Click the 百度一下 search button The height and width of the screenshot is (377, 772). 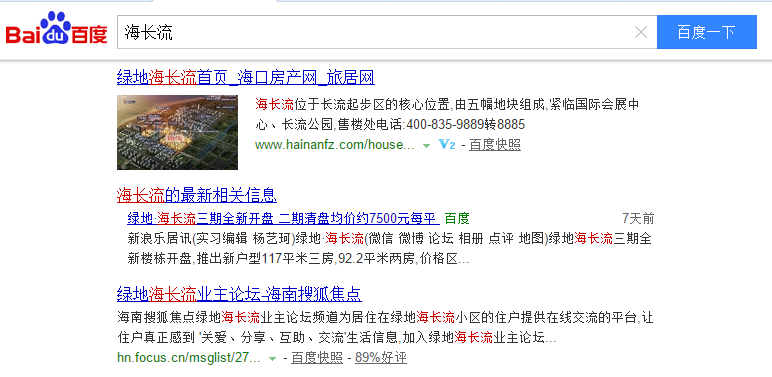707,32
